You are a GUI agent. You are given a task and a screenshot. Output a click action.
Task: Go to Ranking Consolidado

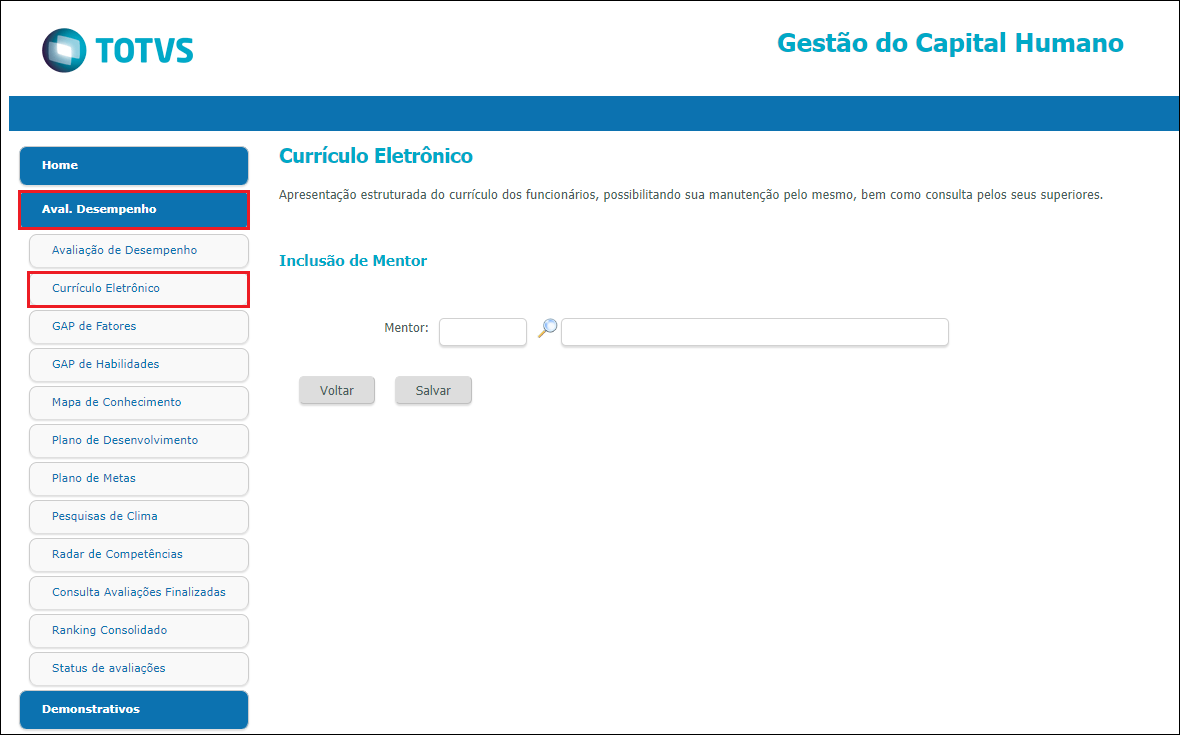(138, 630)
